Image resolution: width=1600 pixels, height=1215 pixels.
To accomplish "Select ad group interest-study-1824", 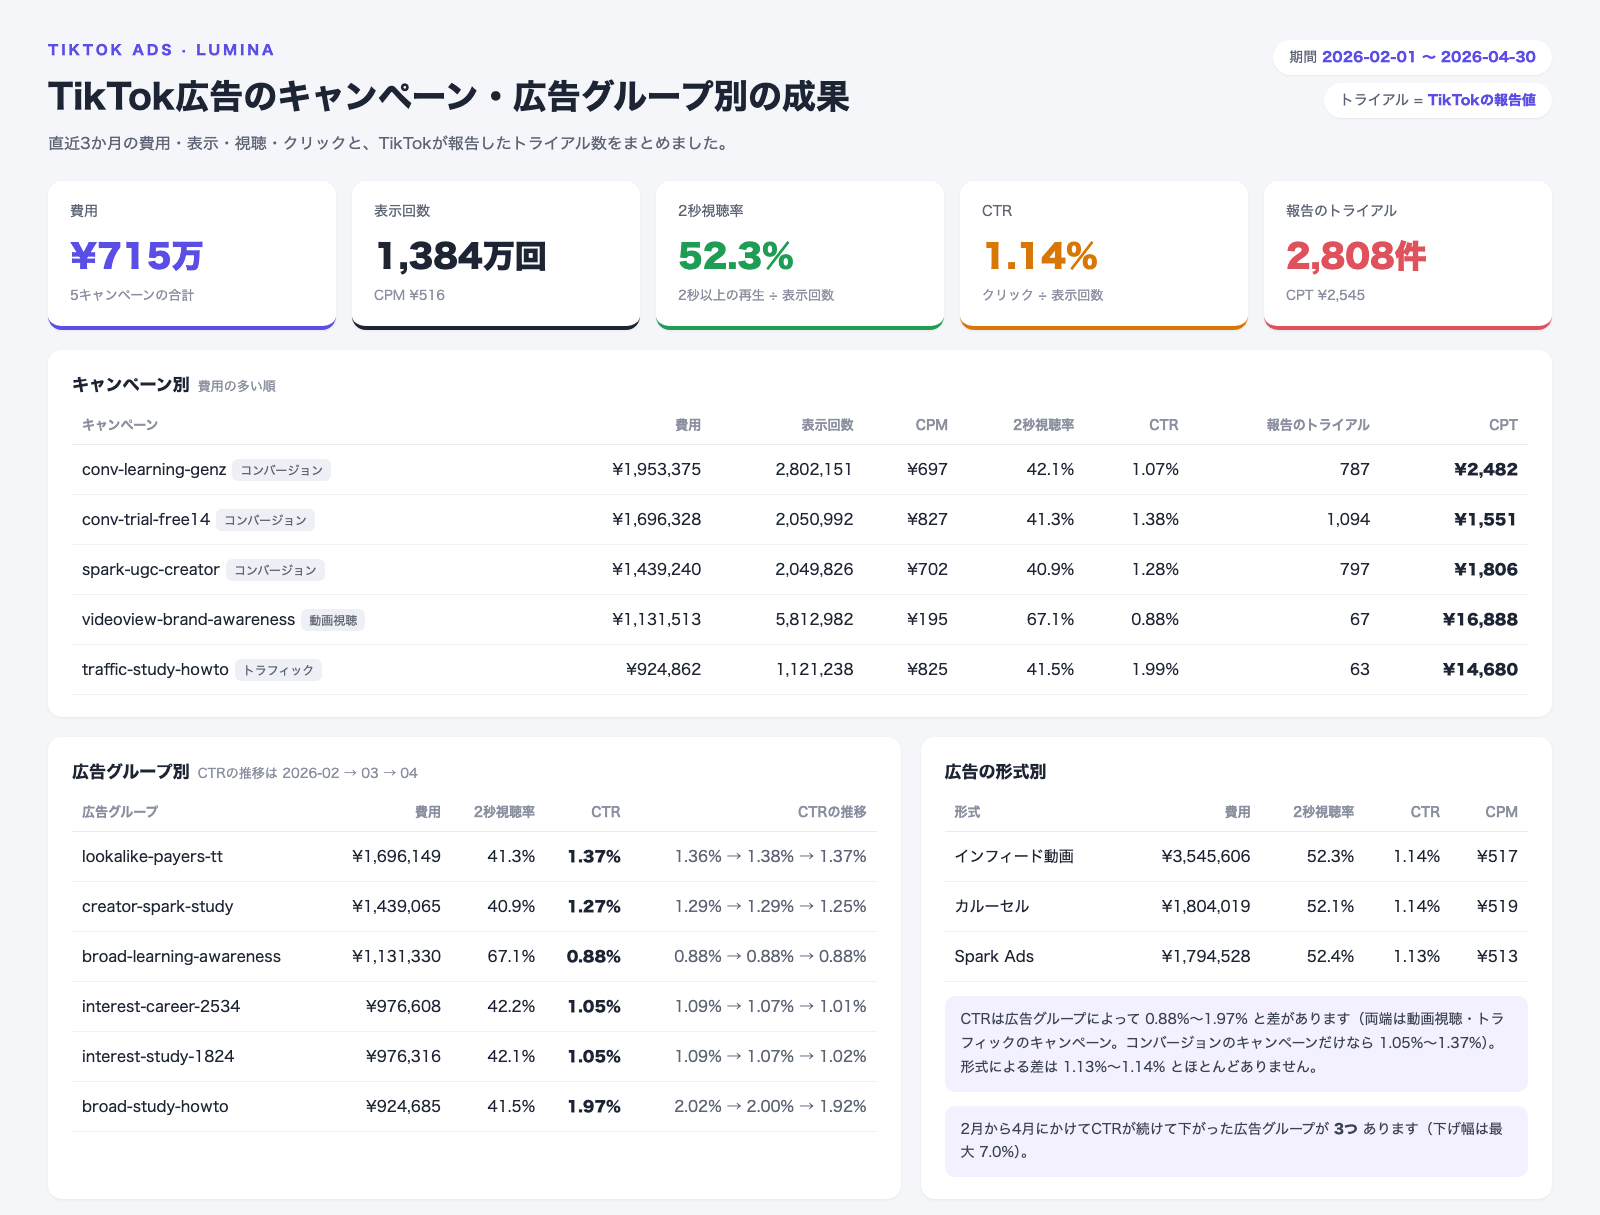I will pos(158,1057).
